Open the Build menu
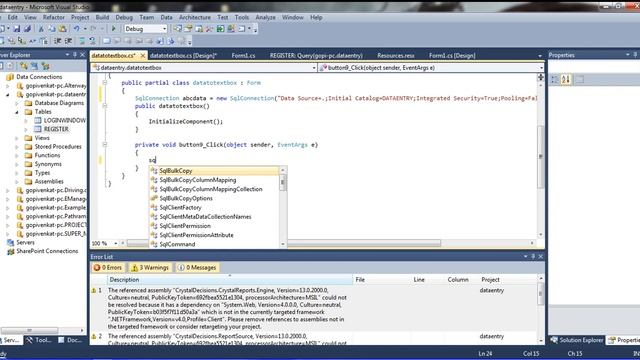 102,17
